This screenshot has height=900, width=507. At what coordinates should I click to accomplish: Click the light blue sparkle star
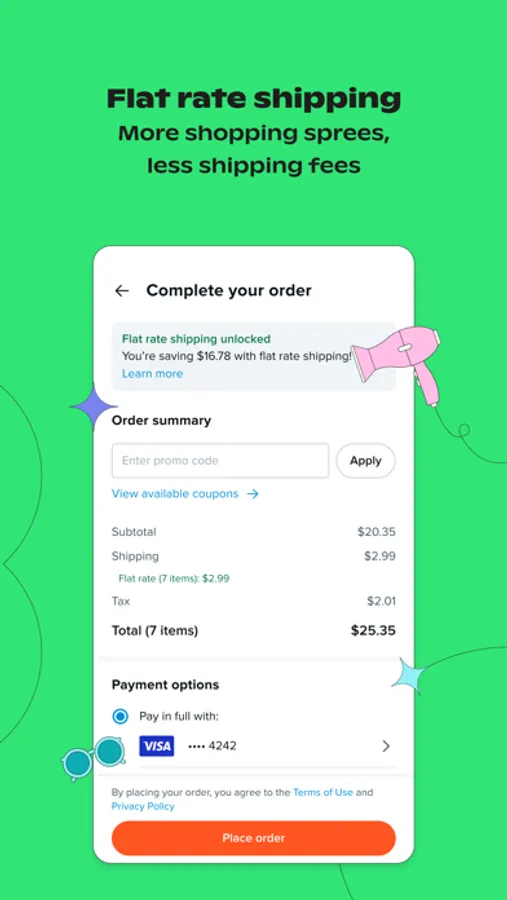click(412, 676)
